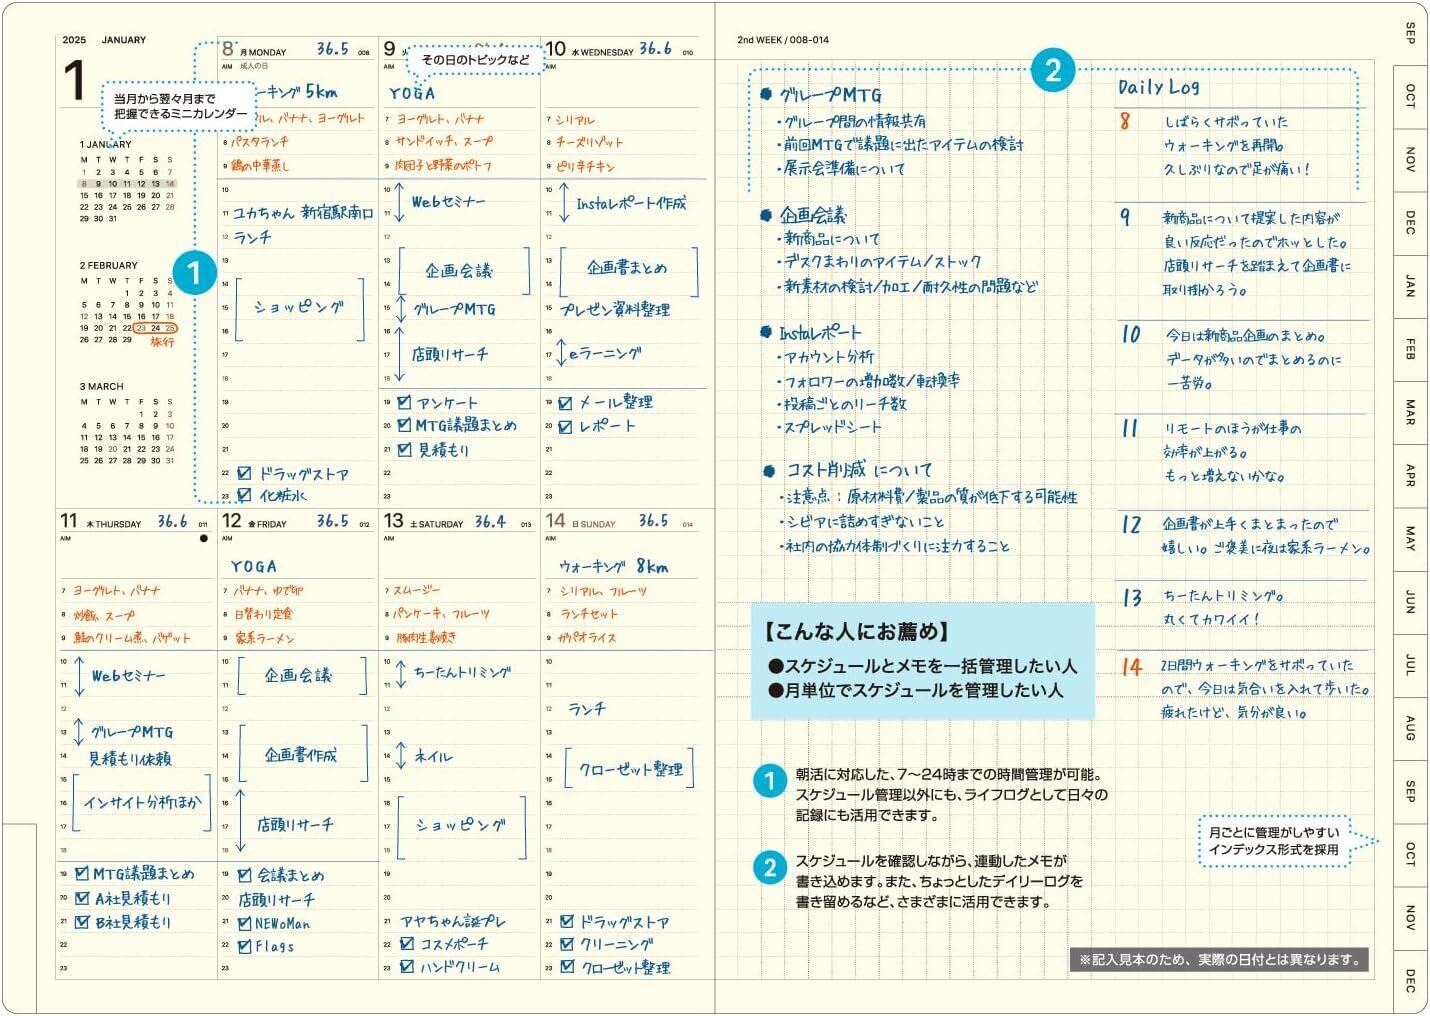The height and width of the screenshot is (1016, 1430).
Task: Click the ユカちゃん 新宿駅南口 entry
Action: 303,213
